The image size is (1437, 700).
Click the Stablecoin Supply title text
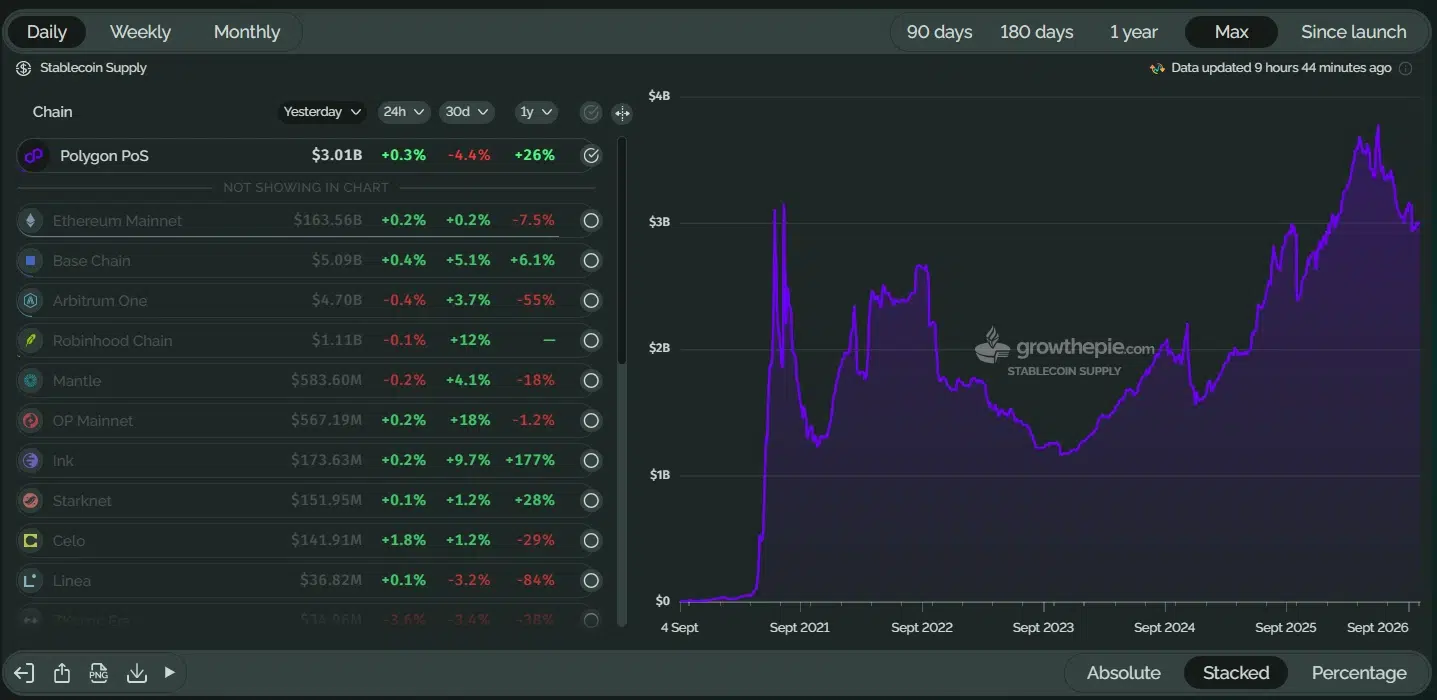pyautogui.click(x=93, y=68)
